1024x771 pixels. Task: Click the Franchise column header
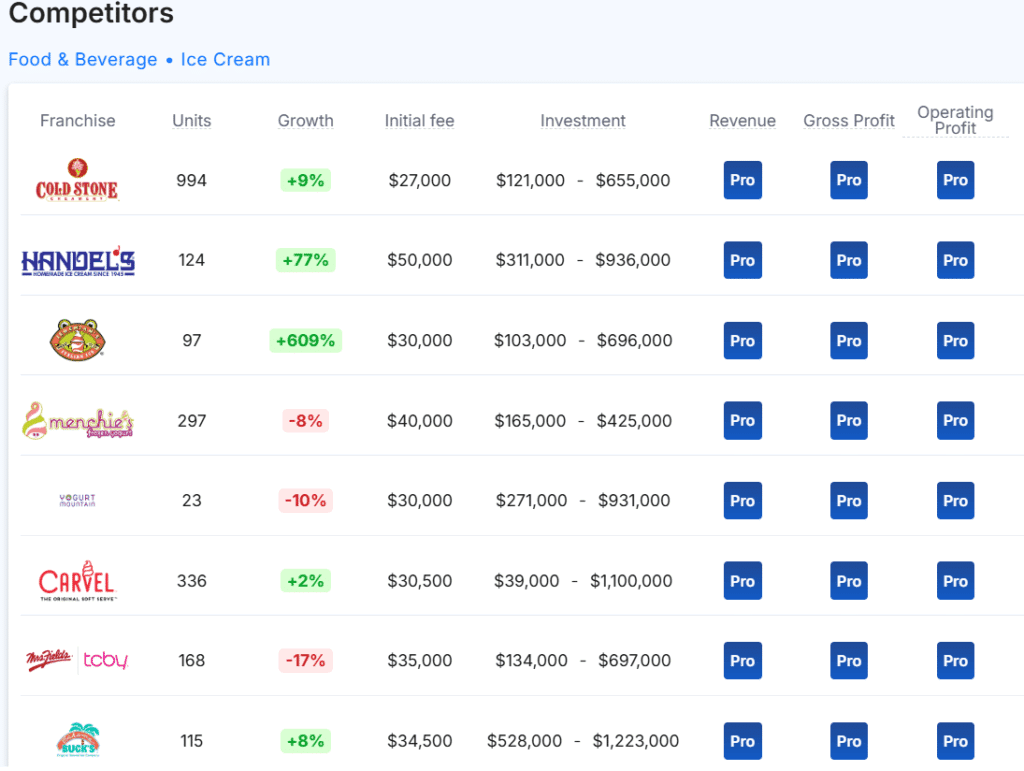[78, 121]
